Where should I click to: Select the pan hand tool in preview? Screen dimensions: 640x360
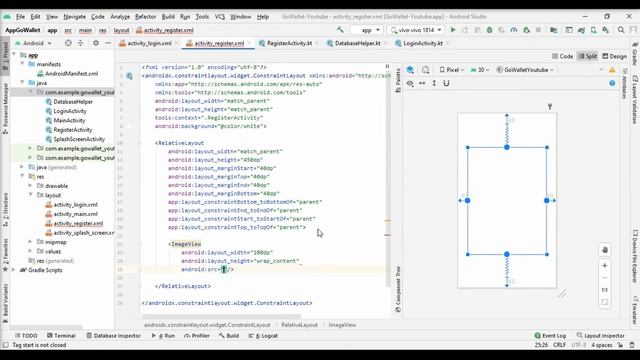[x=605, y=250]
